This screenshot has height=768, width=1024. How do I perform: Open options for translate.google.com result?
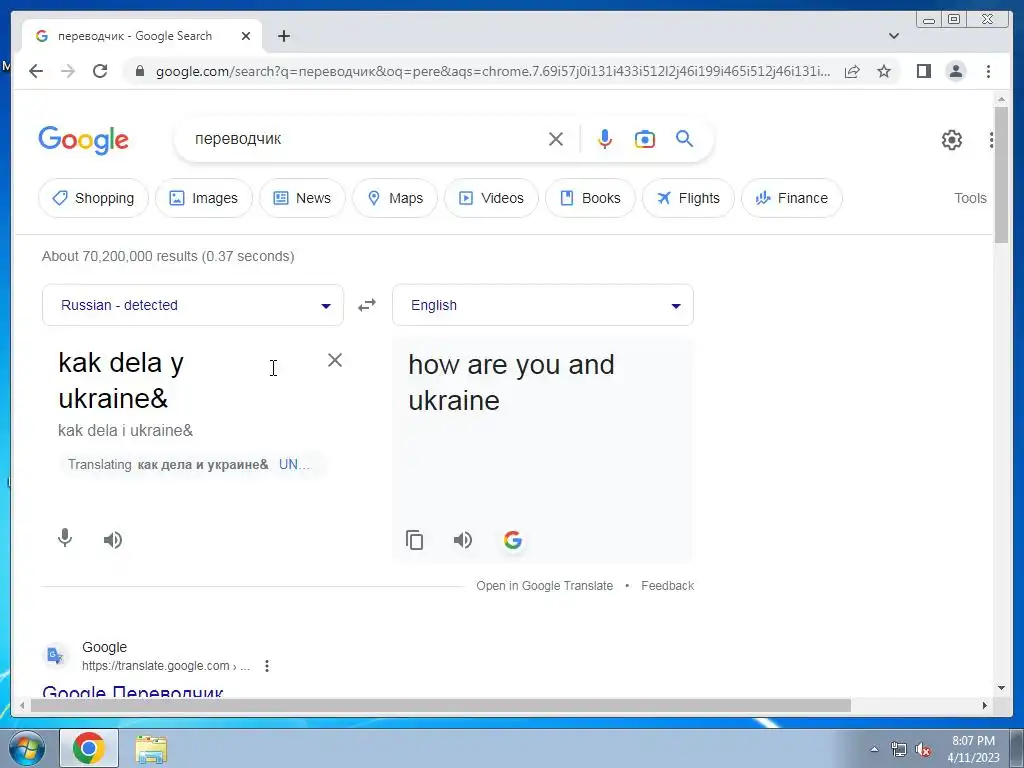pos(266,666)
